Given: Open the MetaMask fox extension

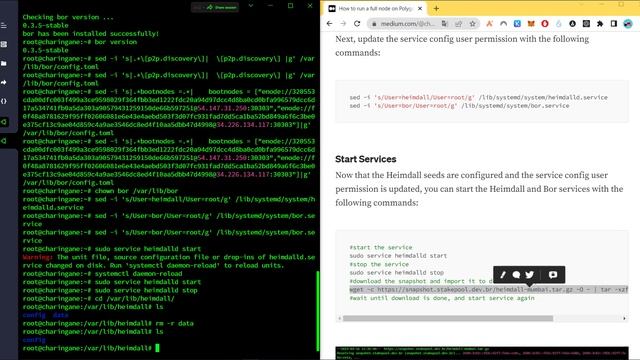Looking at the screenshot, I should click(x=531, y=24).
